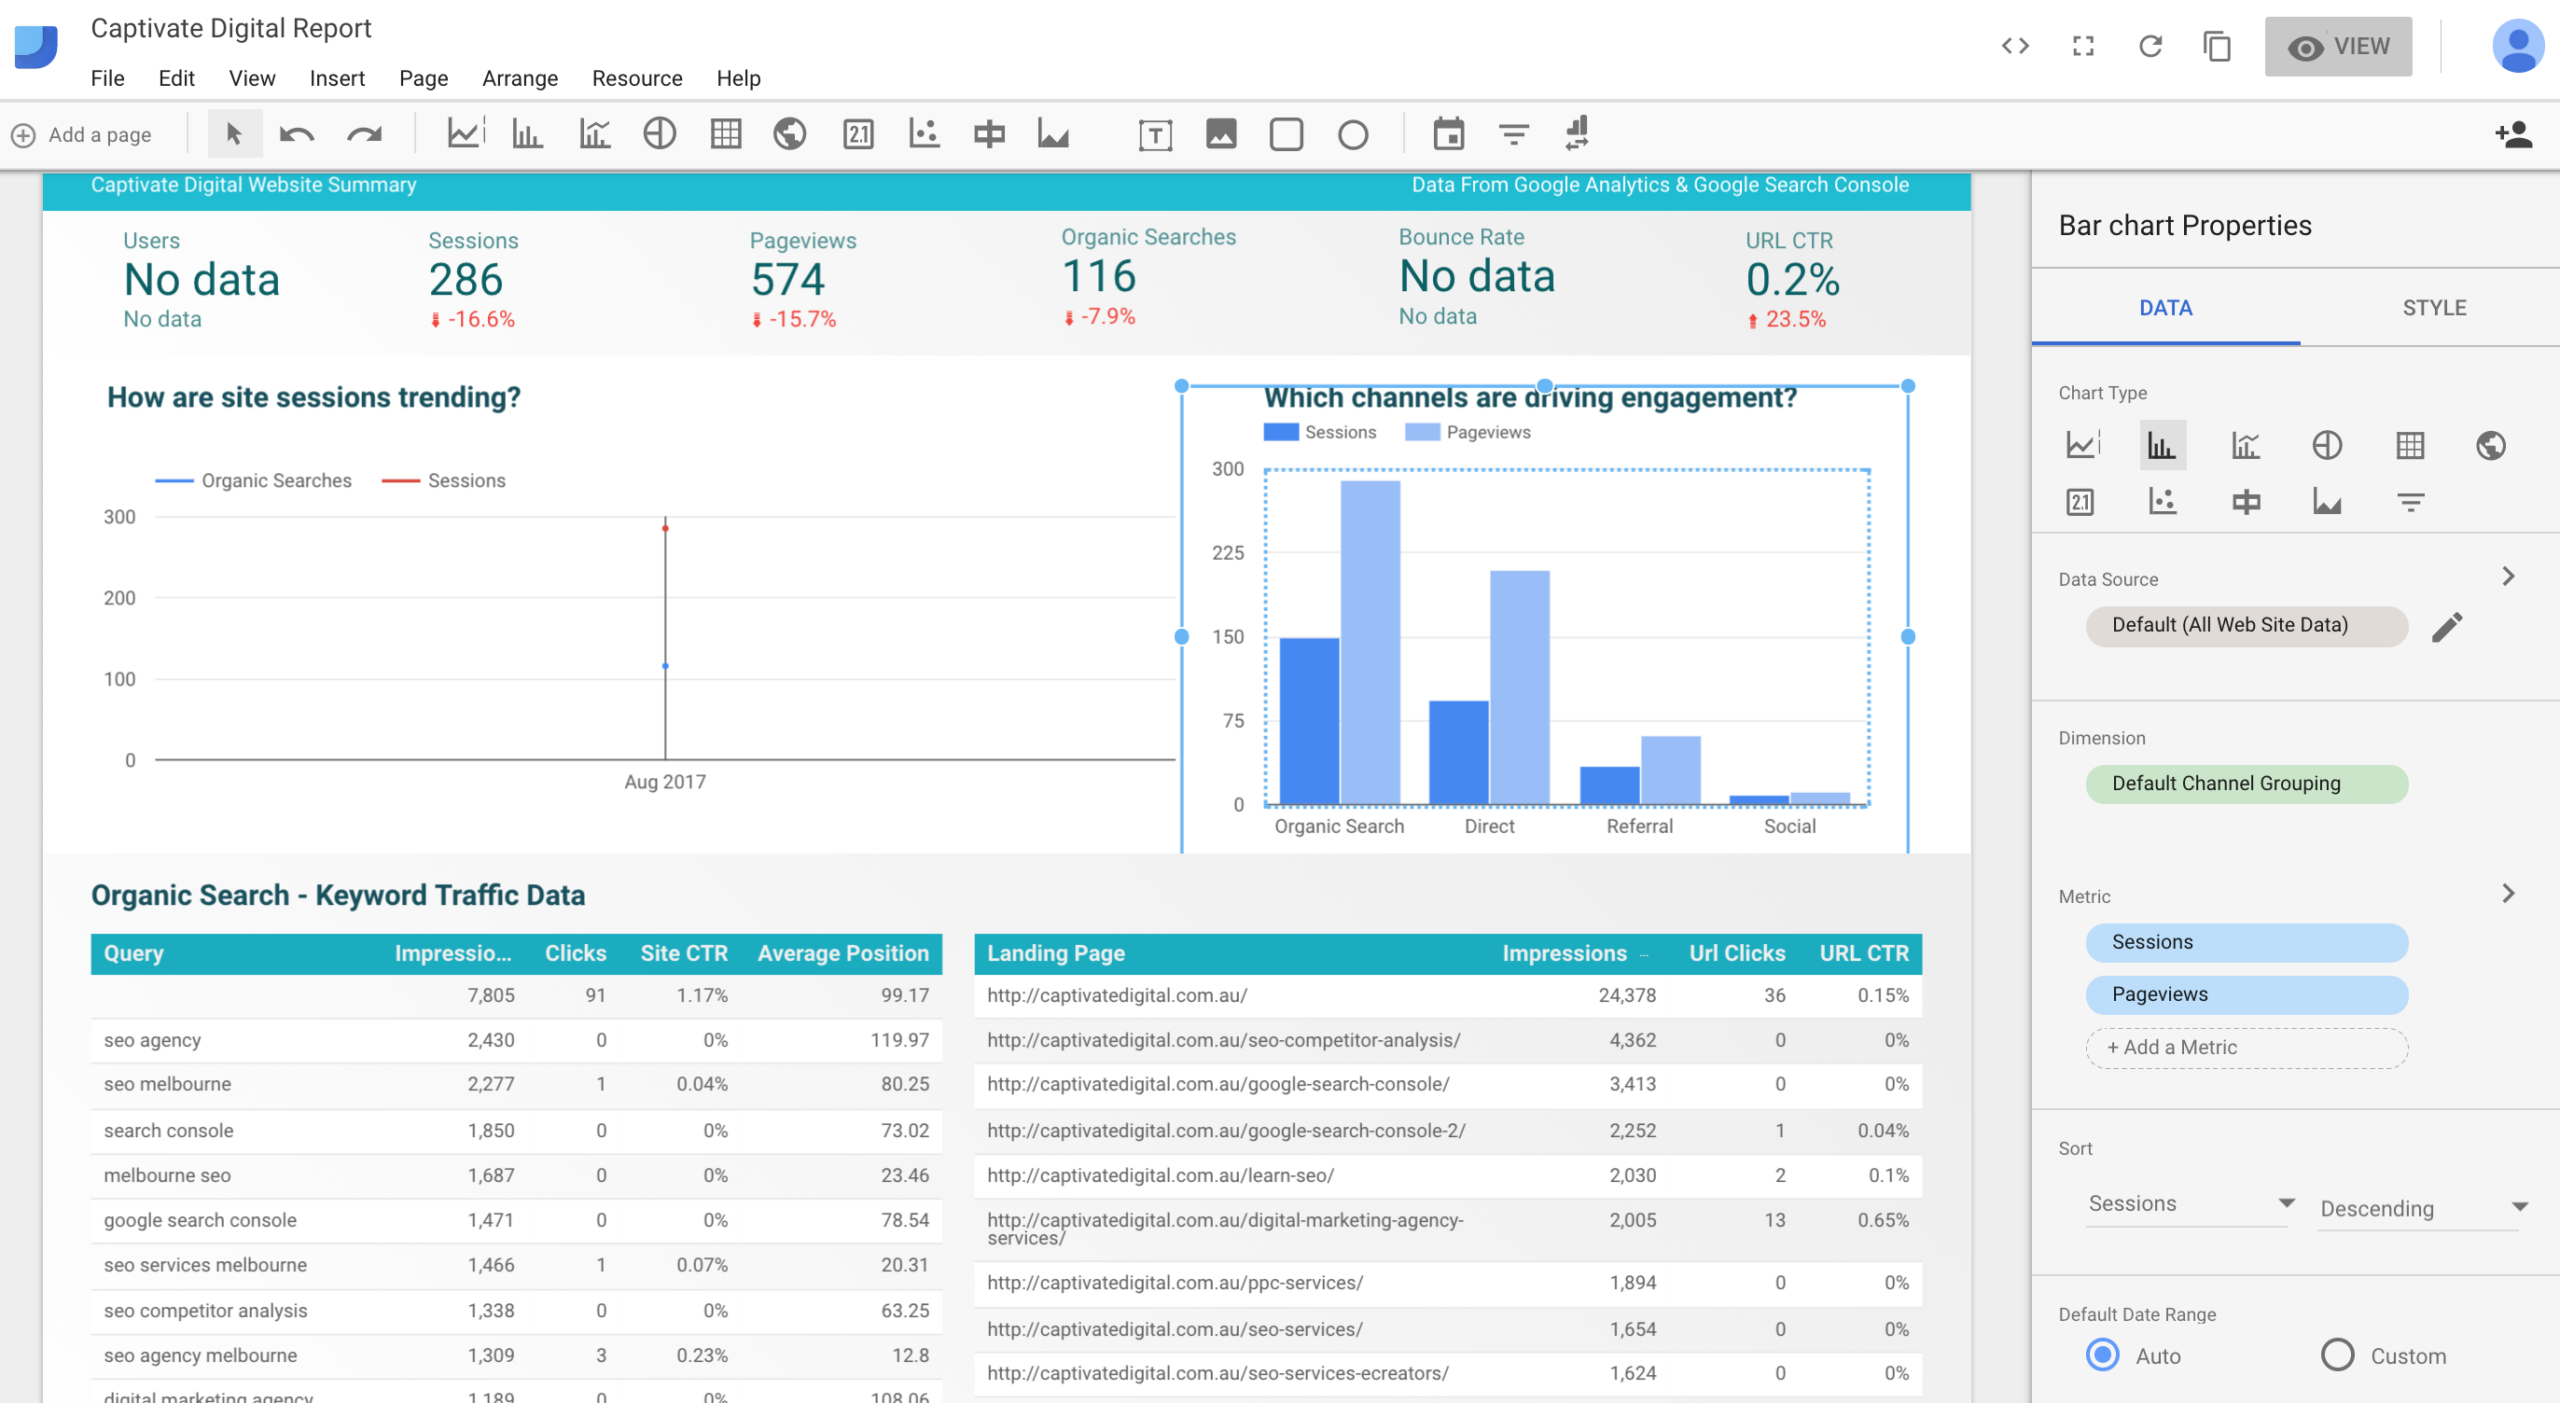Viewport: 2560px width, 1403px height.
Task: Add a filter control from toolbar
Action: [x=1514, y=134]
